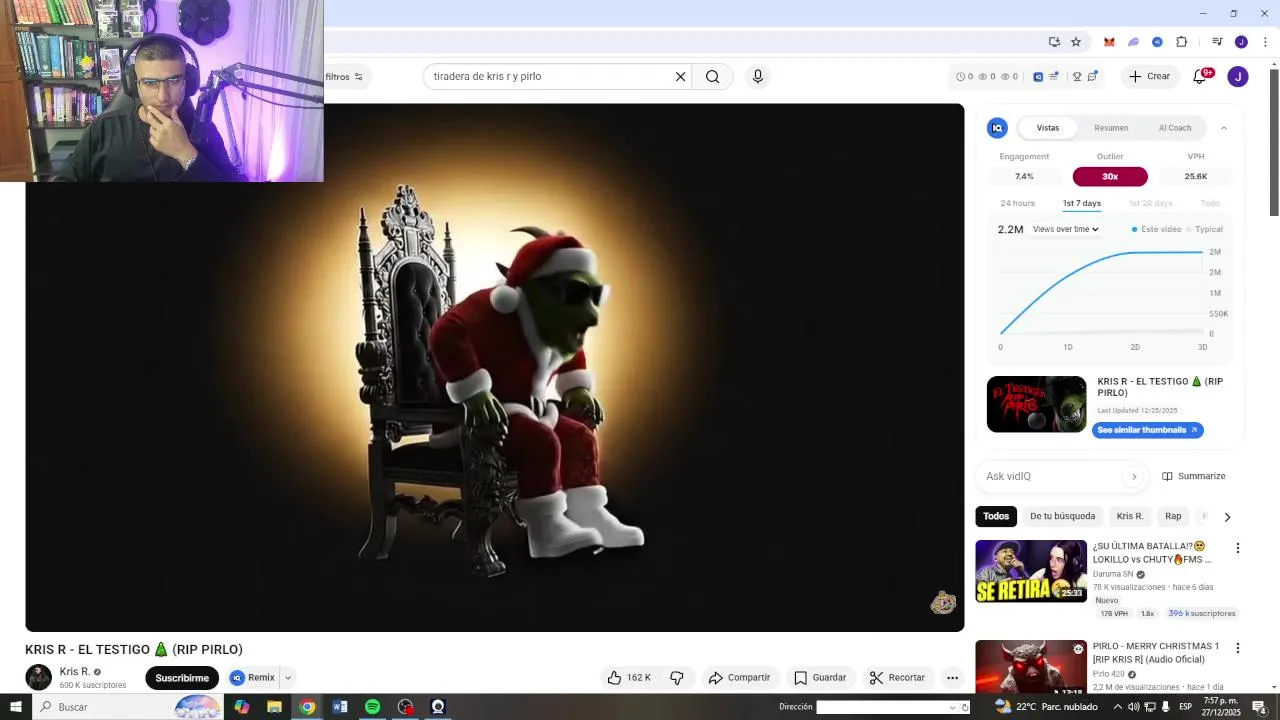
Task: Open Word from the taskbar
Action: click(340, 707)
